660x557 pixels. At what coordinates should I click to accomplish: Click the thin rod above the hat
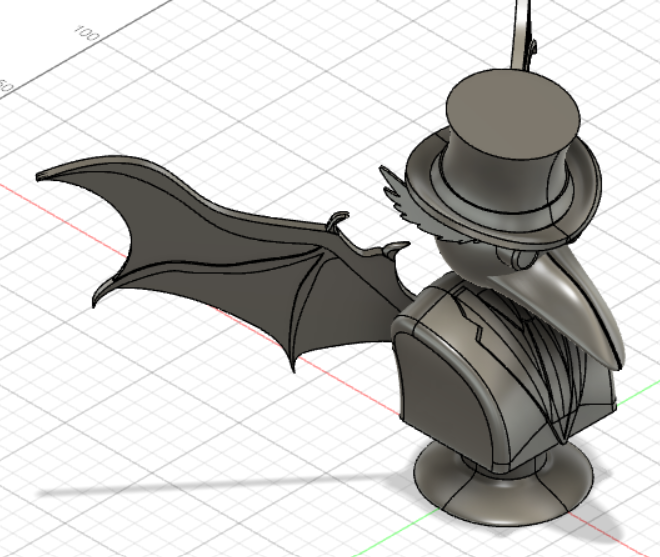point(522,36)
